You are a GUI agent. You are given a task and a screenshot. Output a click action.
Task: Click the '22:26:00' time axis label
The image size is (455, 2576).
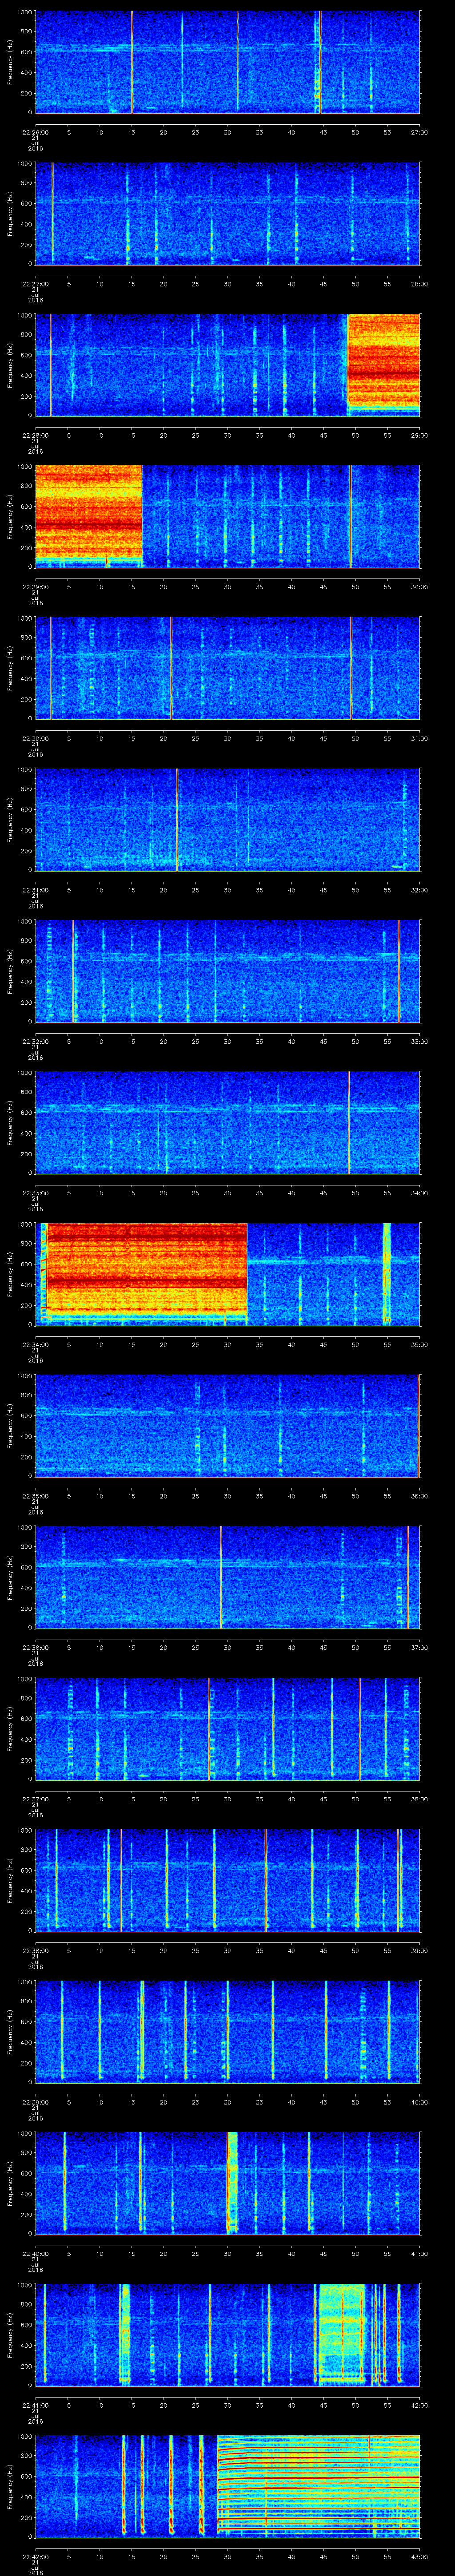(x=35, y=132)
